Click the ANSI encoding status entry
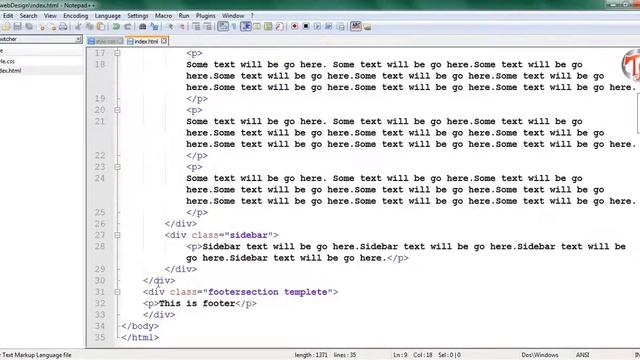The height and width of the screenshot is (360, 640). click(582, 355)
